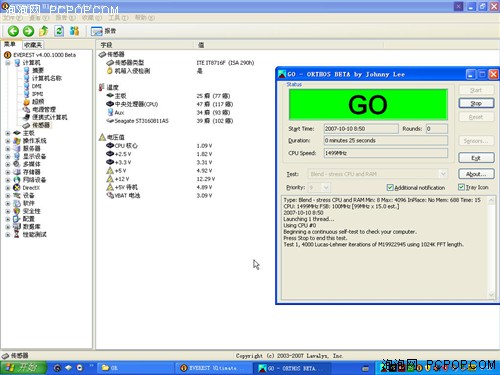Open the first menu in EVEREST menu bar
The image size is (500, 375).
13,18
